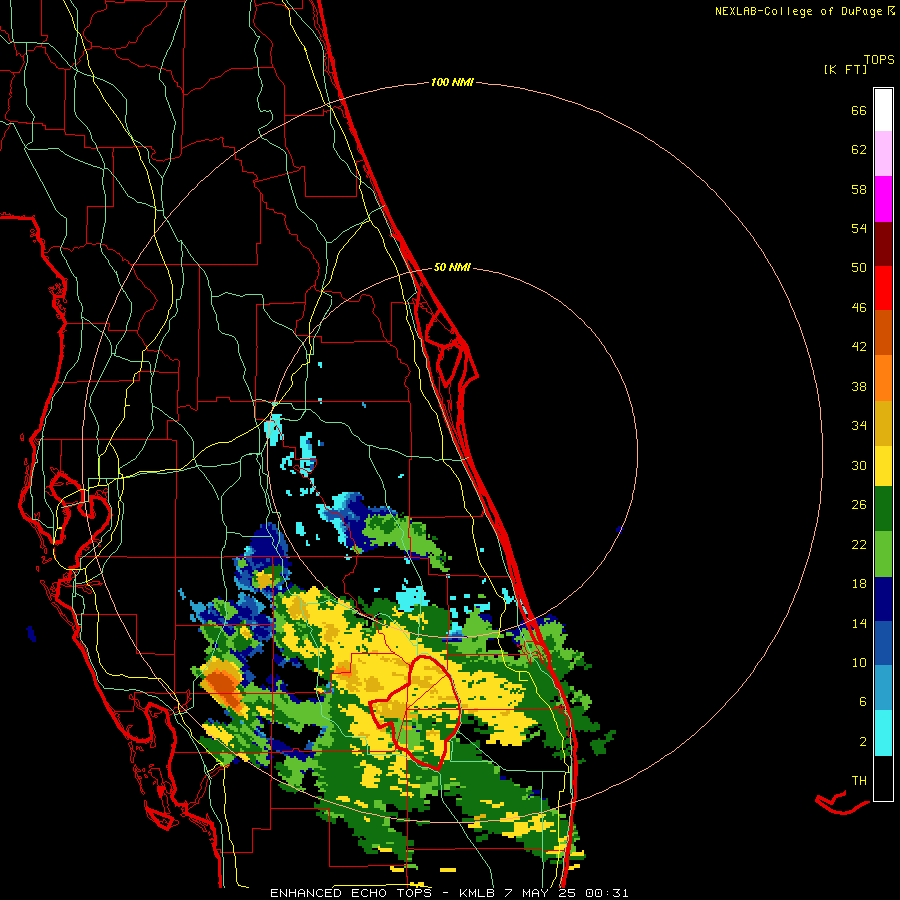This screenshot has width=900, height=900.
Task: Click the medium blue 10-14 kft swatch
Action: [x=883, y=643]
